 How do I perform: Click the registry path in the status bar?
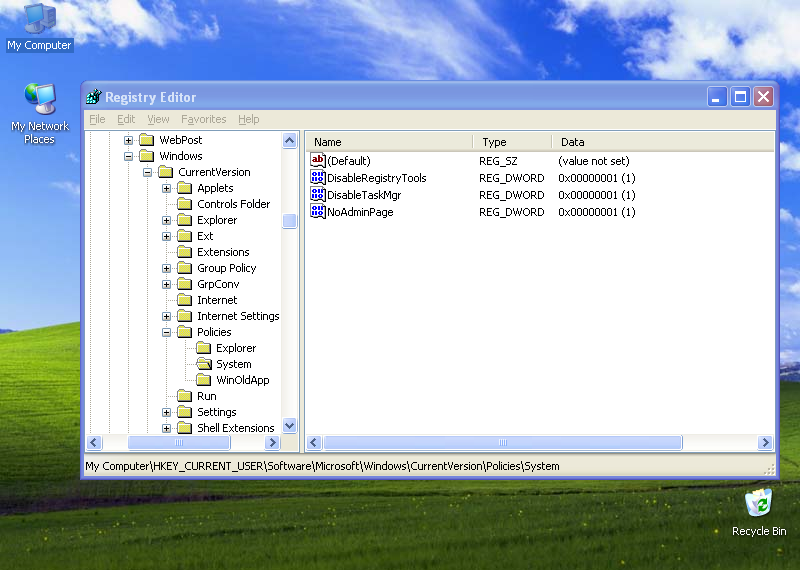click(322, 466)
